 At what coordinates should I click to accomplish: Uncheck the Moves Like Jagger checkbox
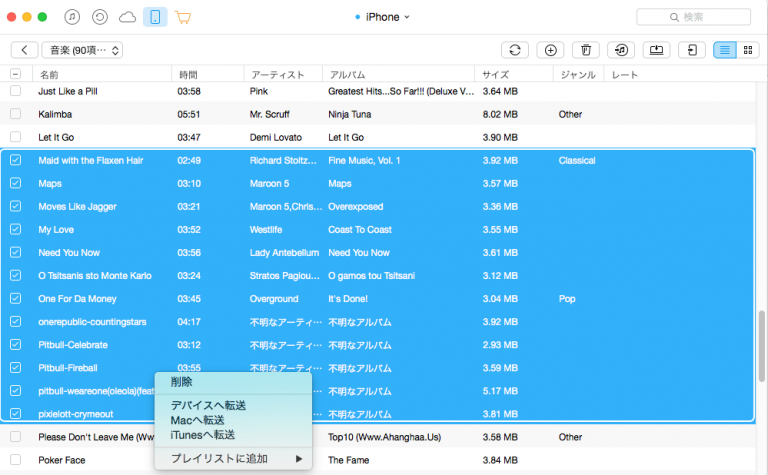click(16, 206)
